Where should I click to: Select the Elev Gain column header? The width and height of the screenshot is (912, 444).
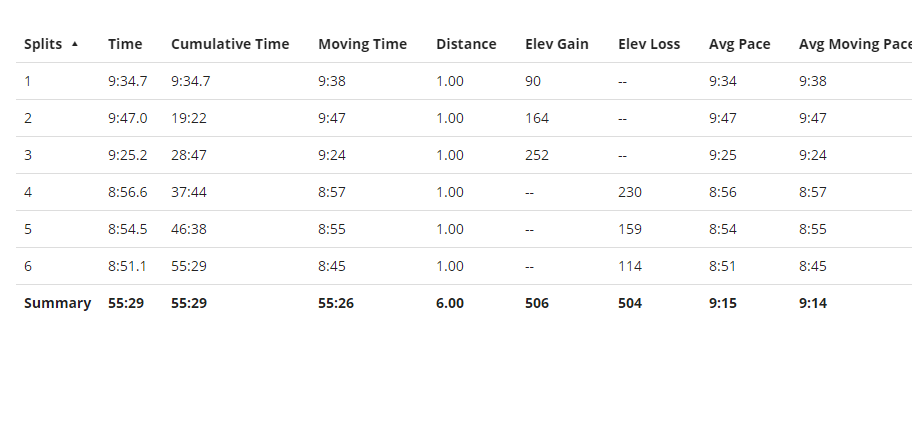(557, 44)
